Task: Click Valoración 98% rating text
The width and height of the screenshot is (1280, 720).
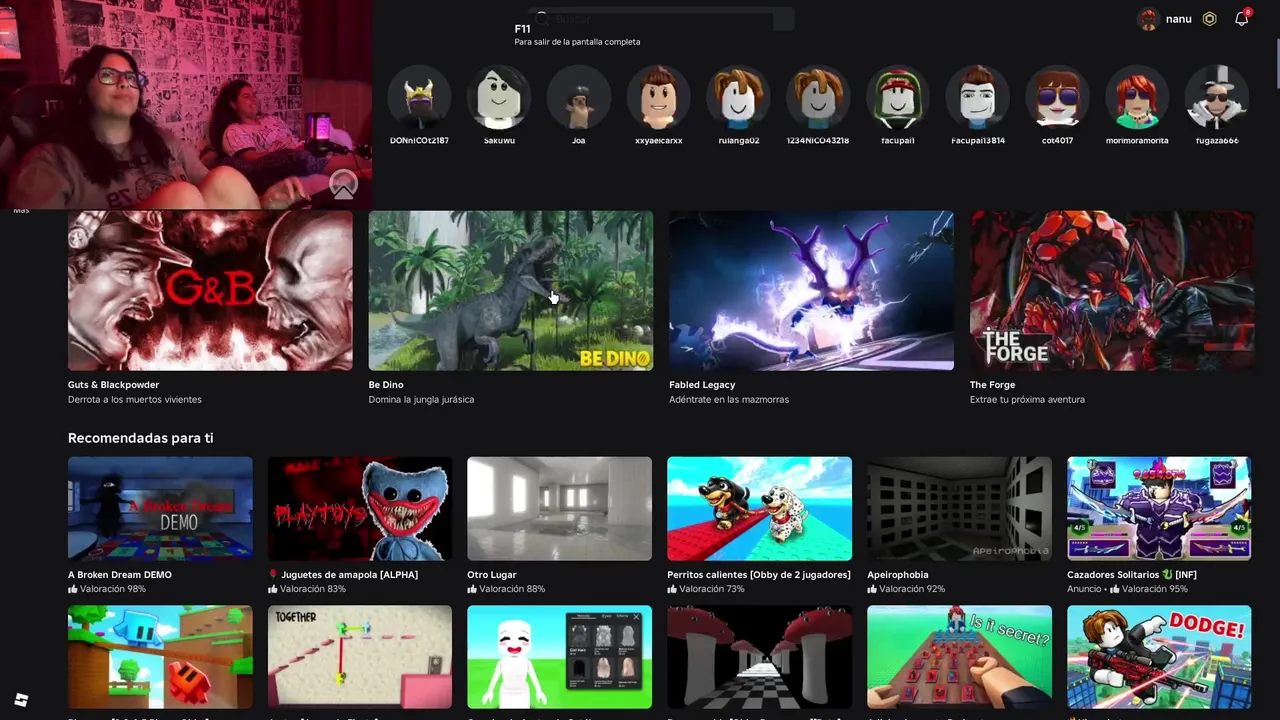Action: pos(112,589)
